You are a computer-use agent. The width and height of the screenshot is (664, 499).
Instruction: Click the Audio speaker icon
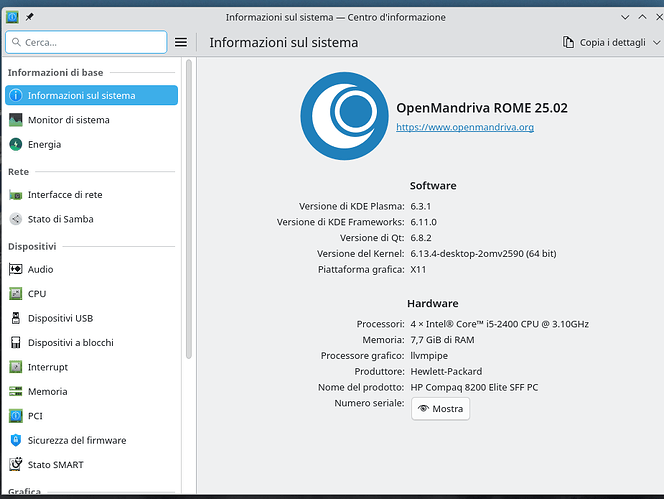[16, 269]
